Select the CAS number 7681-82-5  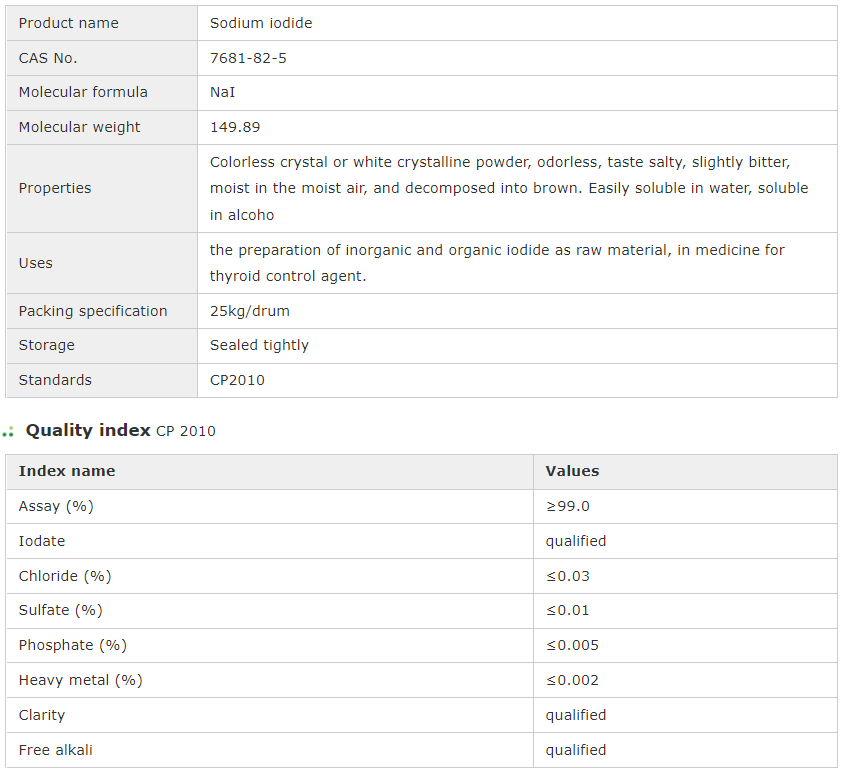[x=248, y=58]
